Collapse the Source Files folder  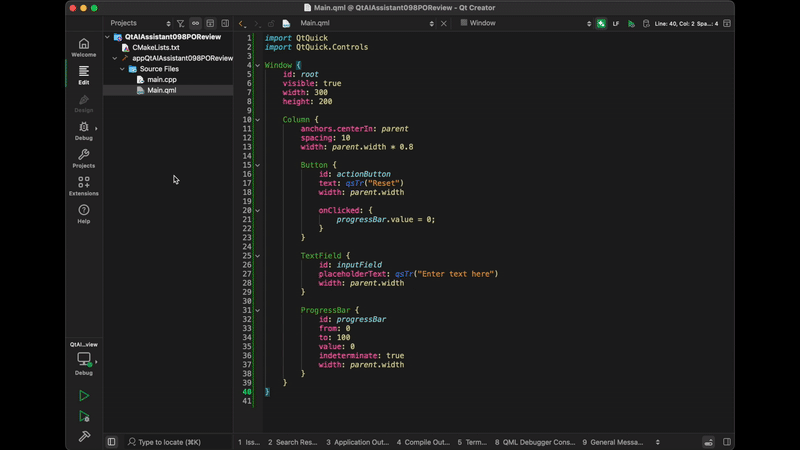click(123, 69)
